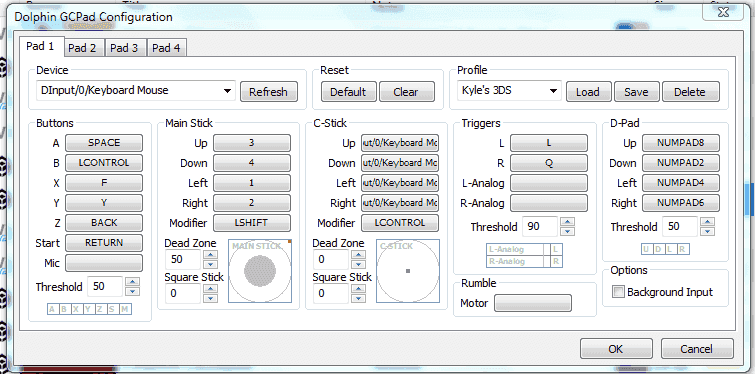Click D-Pad Left mapping NUMPAD4
This screenshot has width=755, height=374.
pyautogui.click(x=681, y=183)
